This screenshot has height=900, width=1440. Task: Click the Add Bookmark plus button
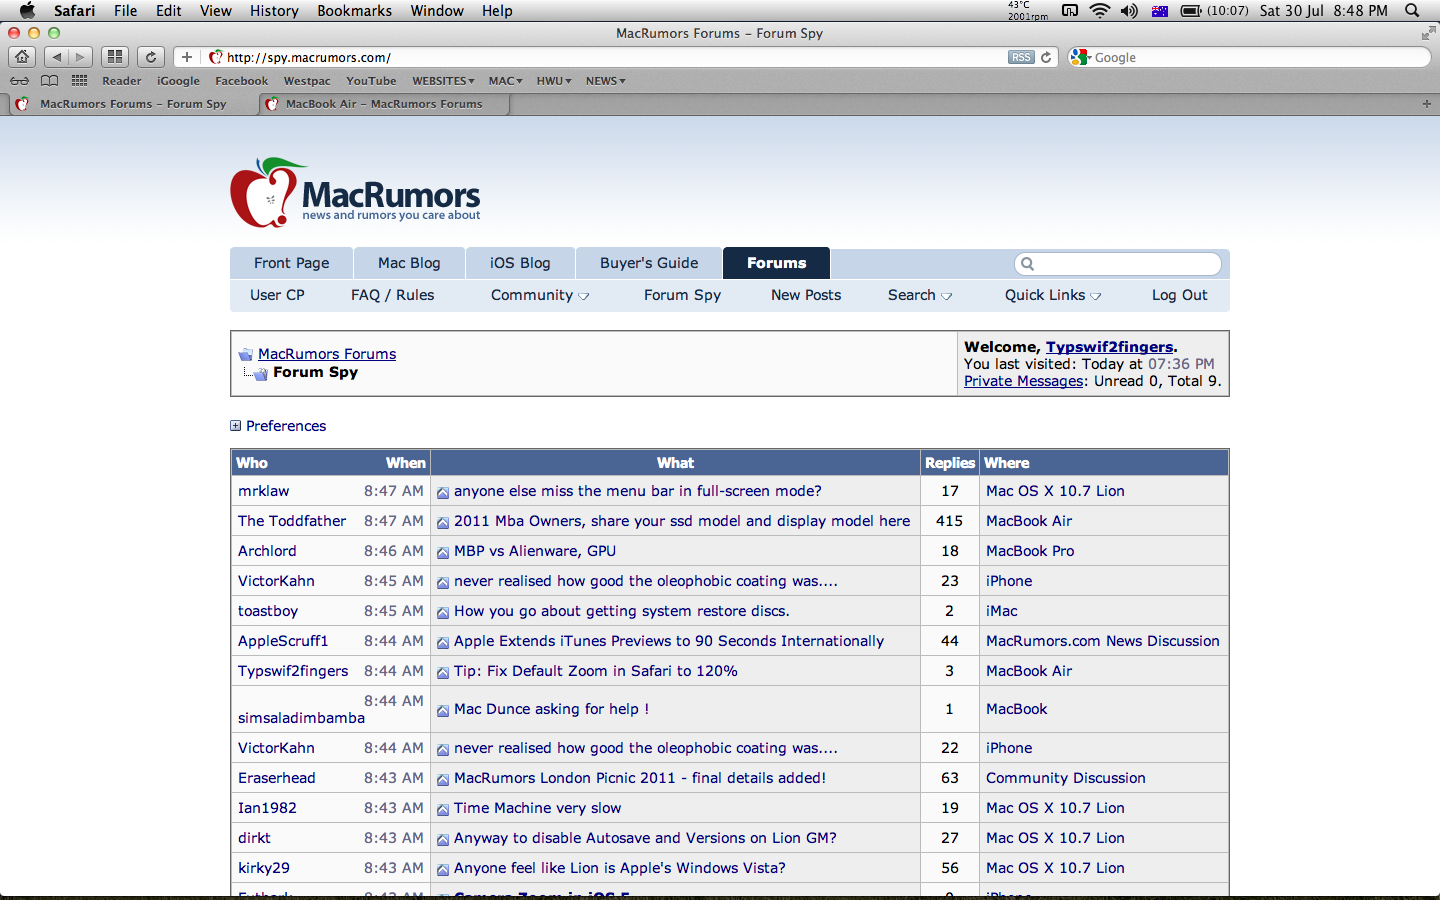[187, 57]
